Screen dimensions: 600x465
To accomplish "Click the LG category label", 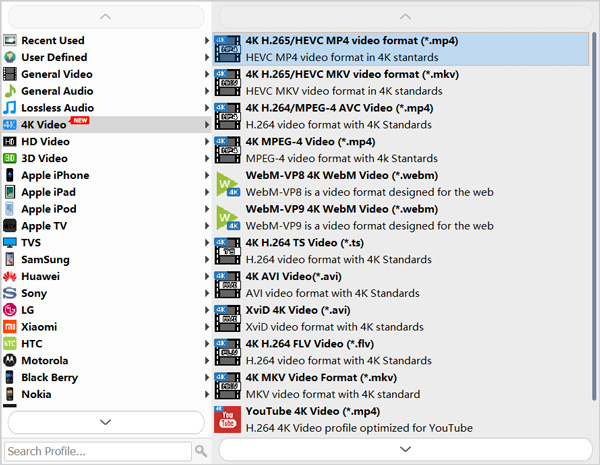I will click(28, 310).
